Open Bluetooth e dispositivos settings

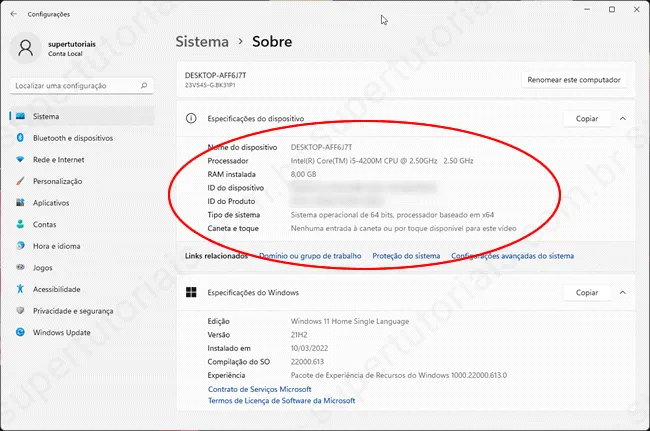coord(82,138)
